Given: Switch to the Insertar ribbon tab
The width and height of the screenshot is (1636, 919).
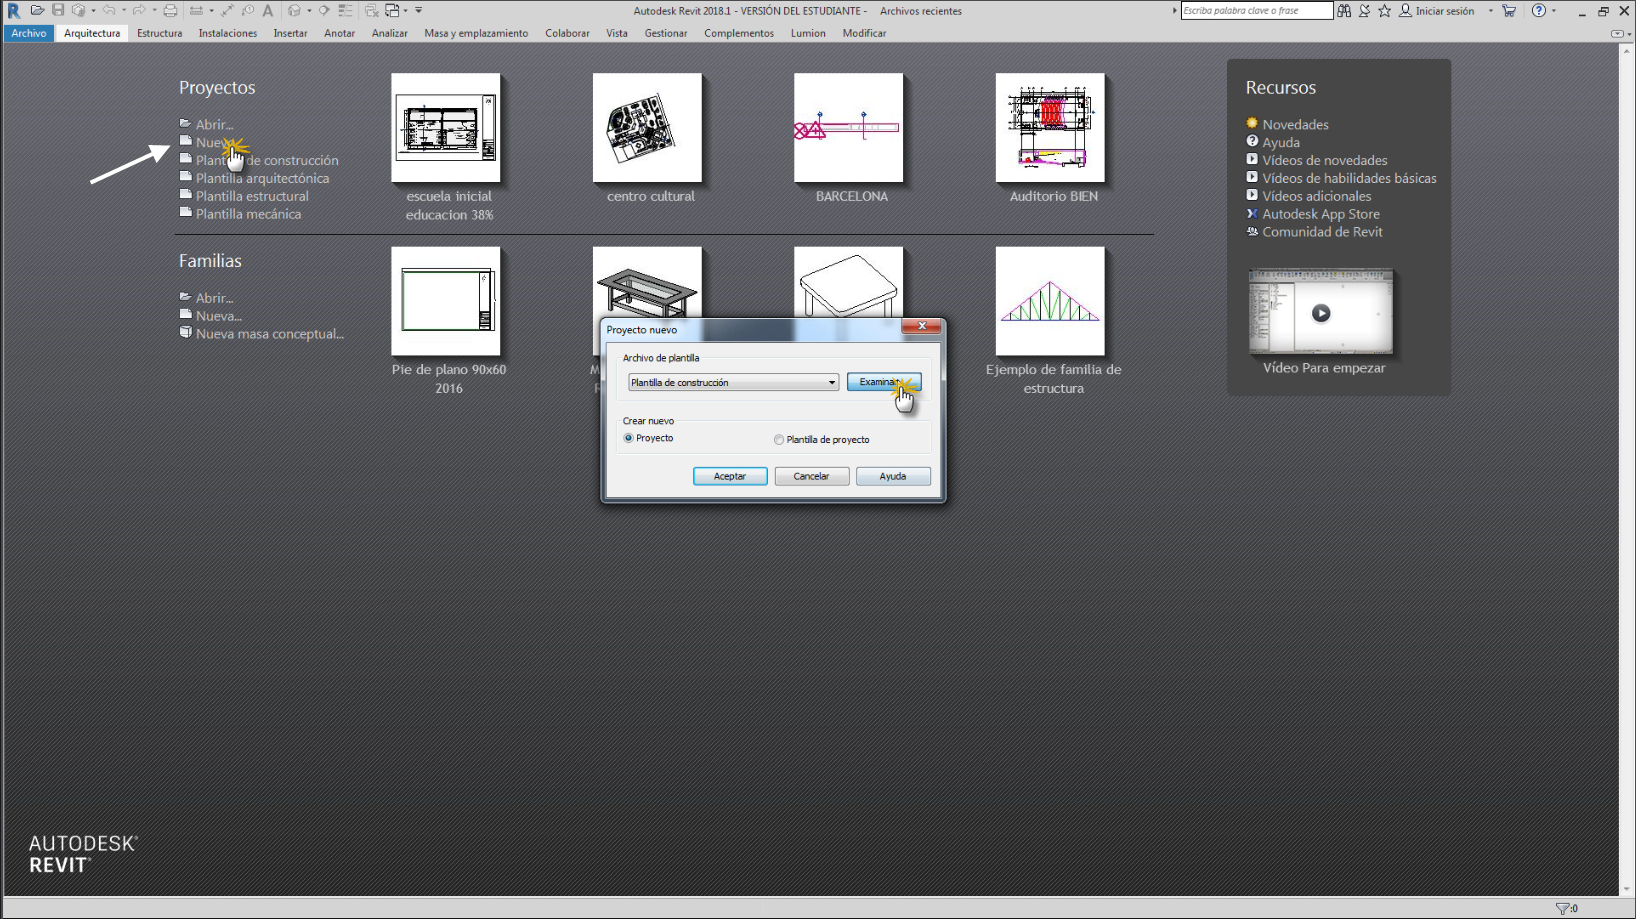Looking at the screenshot, I should tap(290, 33).
